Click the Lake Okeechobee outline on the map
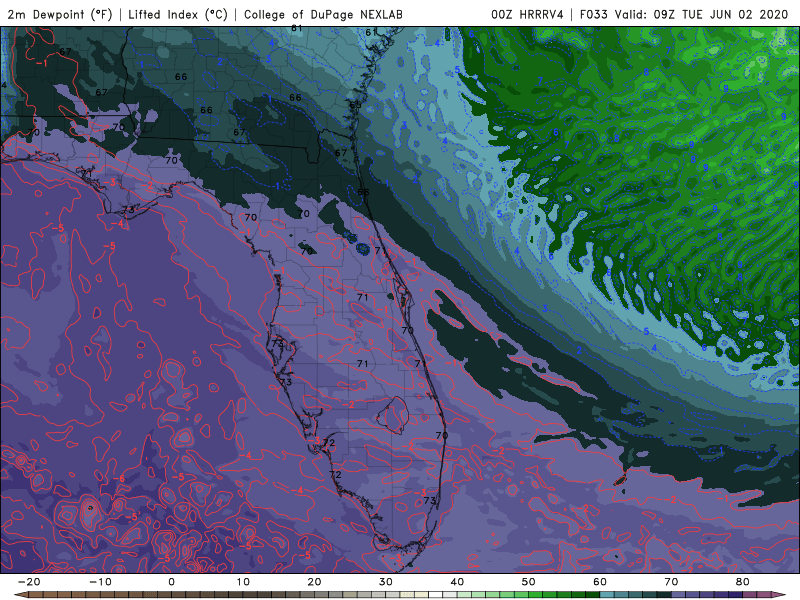 392,414
